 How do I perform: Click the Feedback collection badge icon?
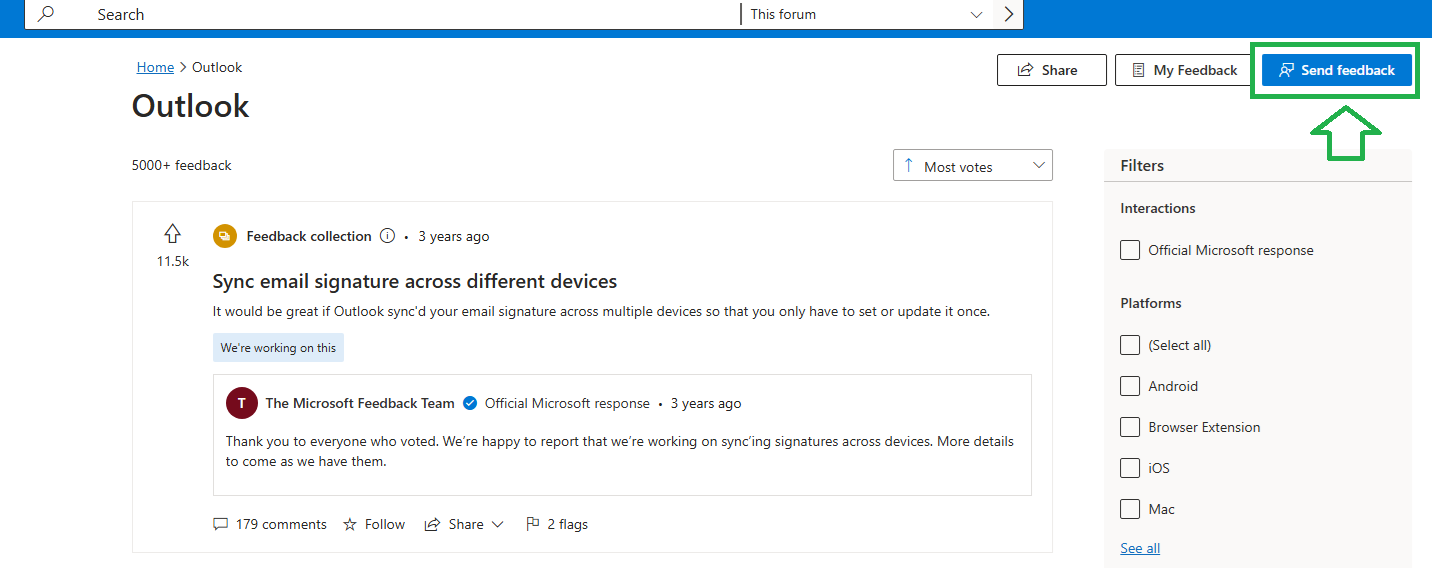(225, 237)
